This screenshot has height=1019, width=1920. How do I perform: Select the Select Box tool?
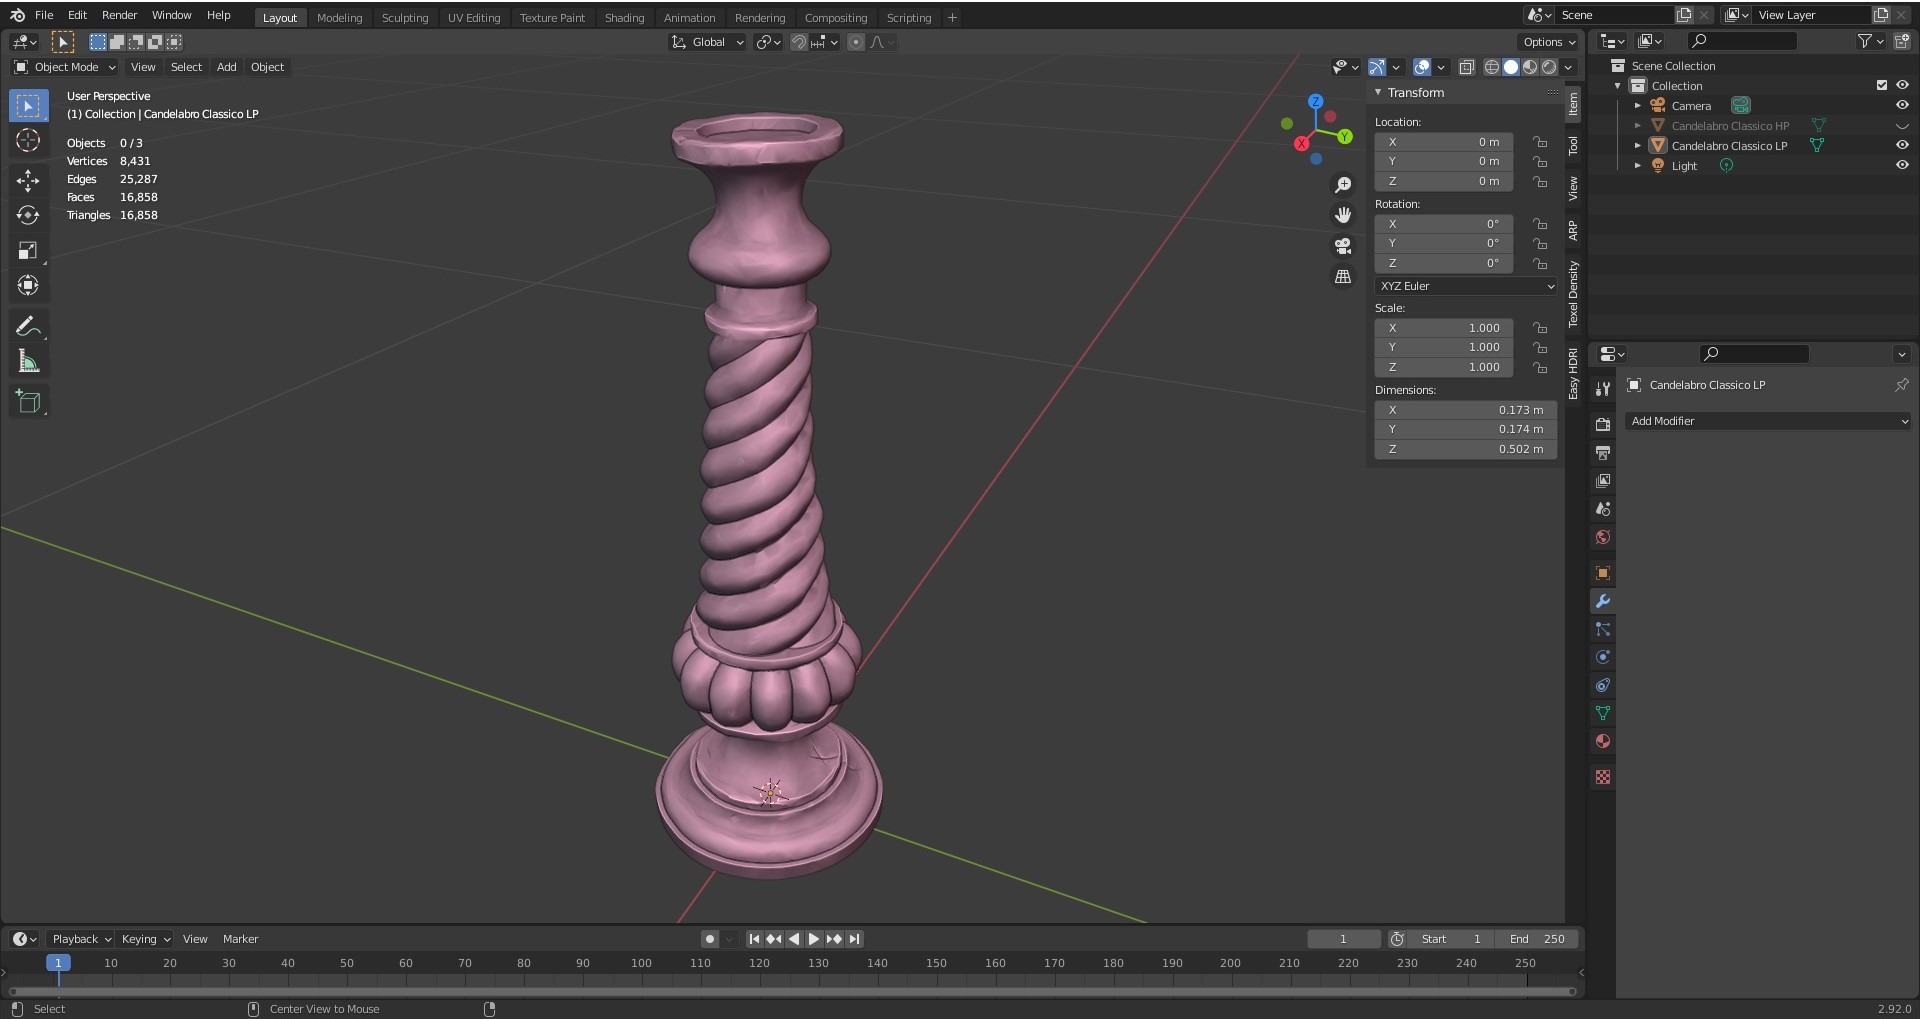pos(28,105)
